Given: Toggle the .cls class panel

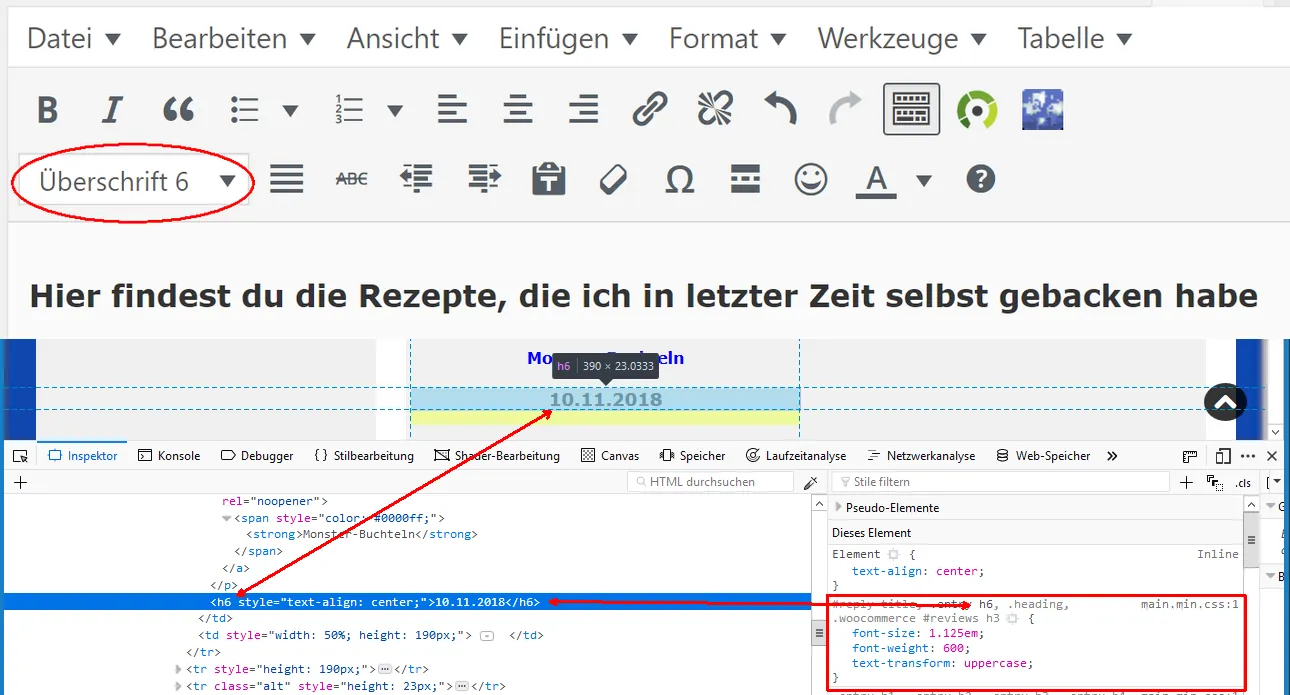Looking at the screenshot, I should tap(1243, 483).
